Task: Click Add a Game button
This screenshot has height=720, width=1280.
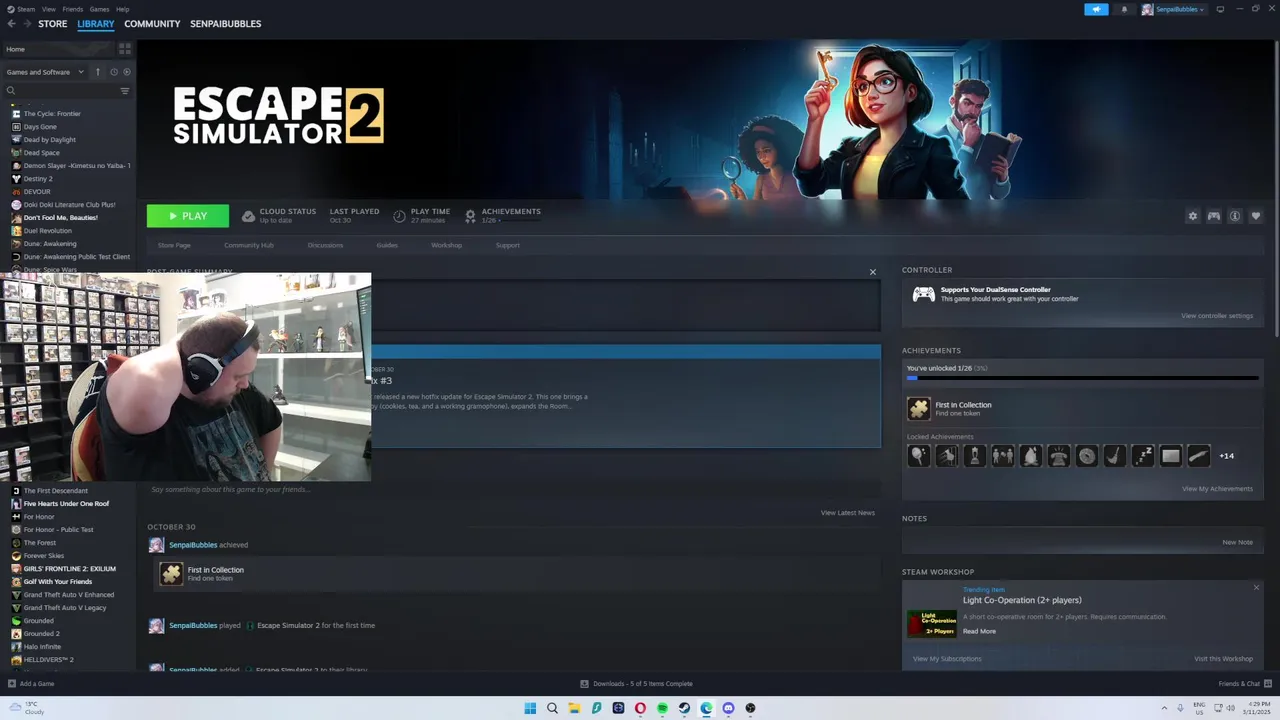Action: click(x=31, y=684)
